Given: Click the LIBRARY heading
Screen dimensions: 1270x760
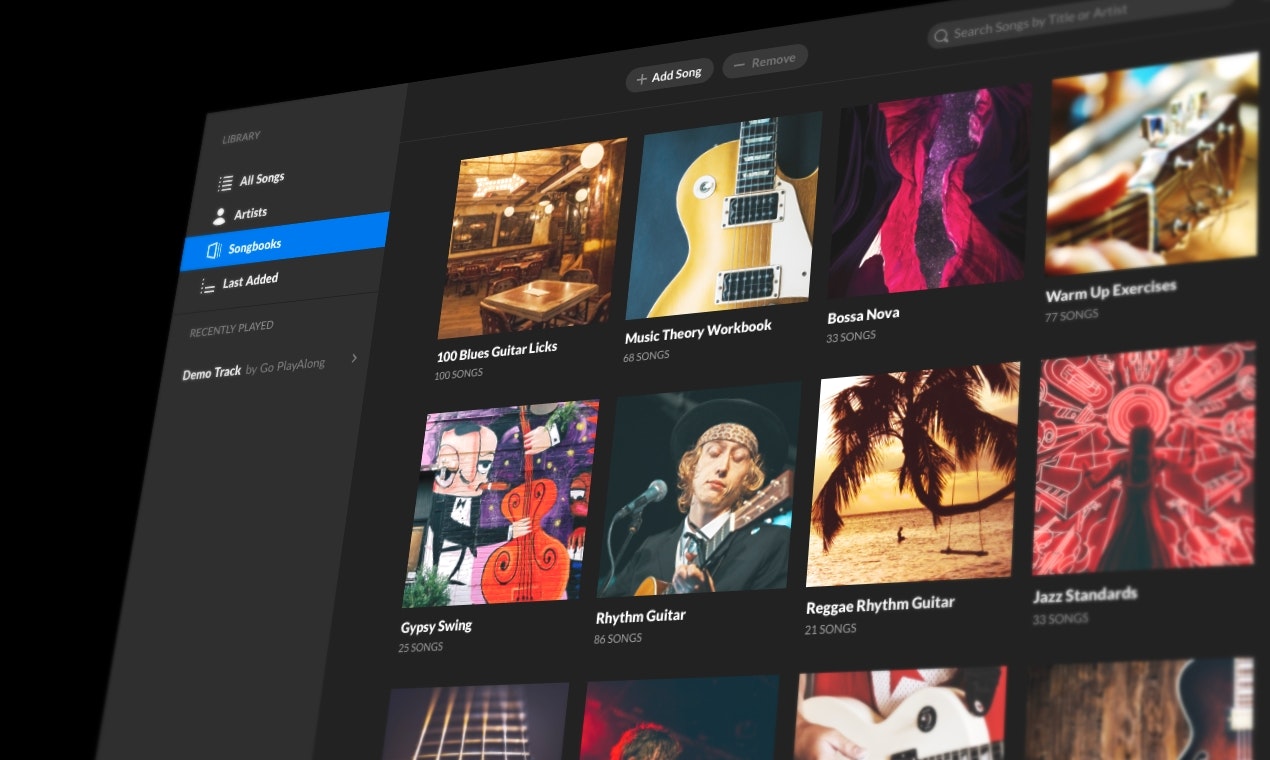Looking at the screenshot, I should point(241,137).
